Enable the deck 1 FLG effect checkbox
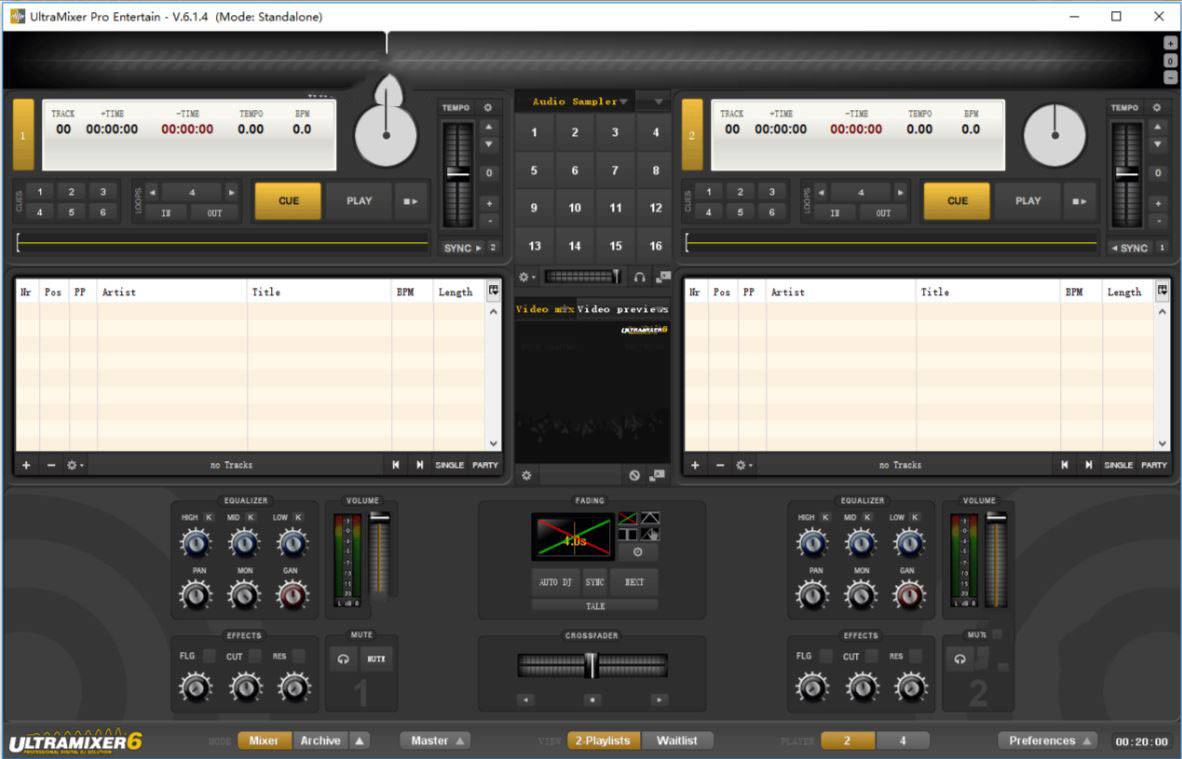The height and width of the screenshot is (759, 1182). pos(210,656)
